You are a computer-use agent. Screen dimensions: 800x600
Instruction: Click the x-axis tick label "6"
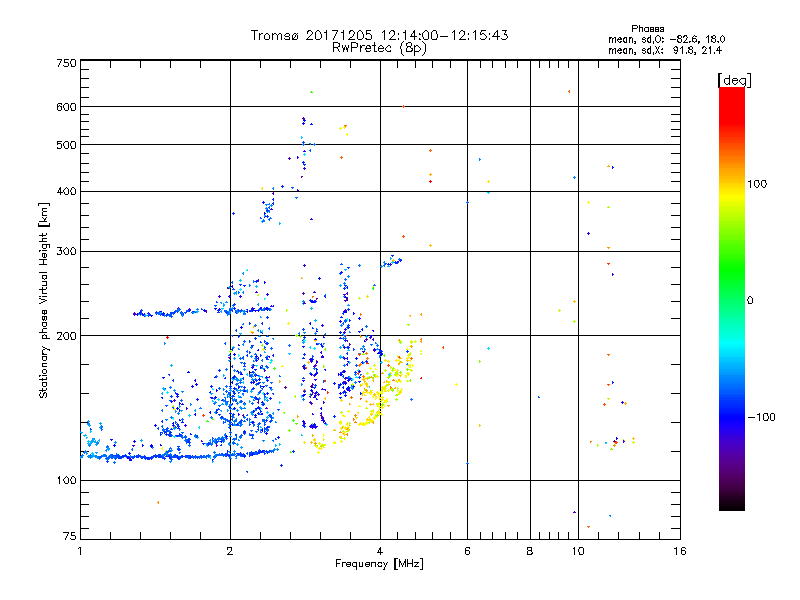point(467,551)
